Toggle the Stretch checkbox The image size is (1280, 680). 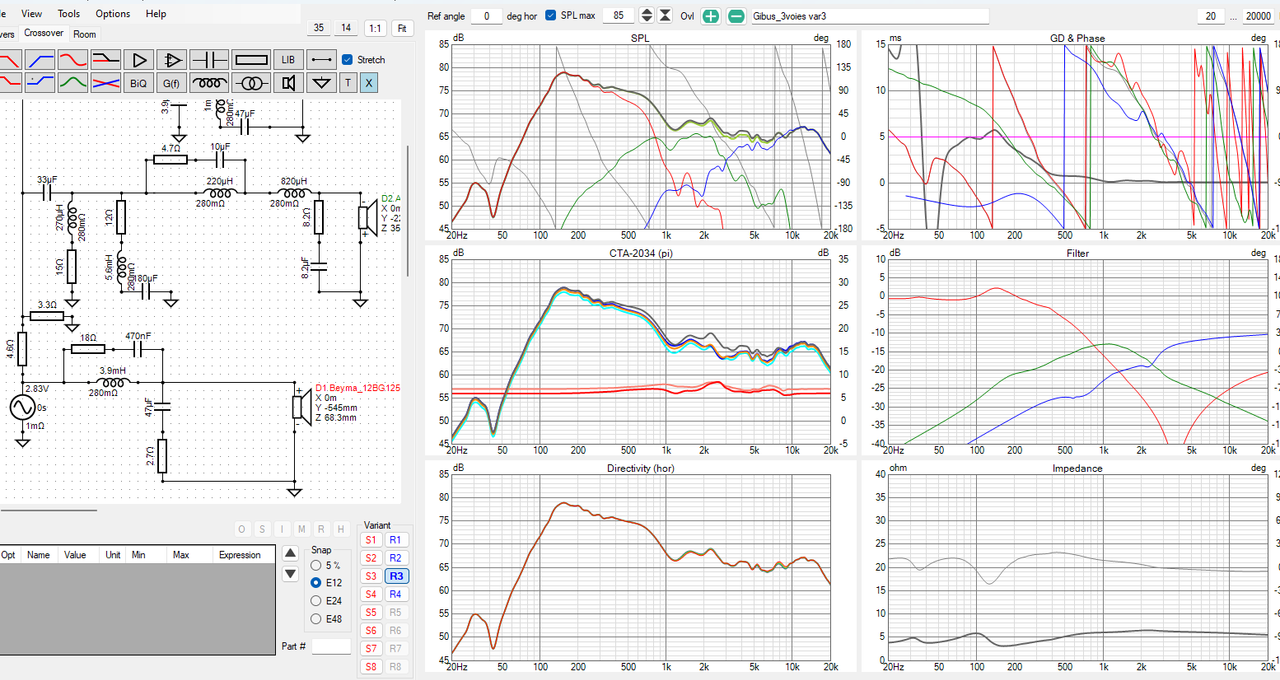[x=347, y=60]
